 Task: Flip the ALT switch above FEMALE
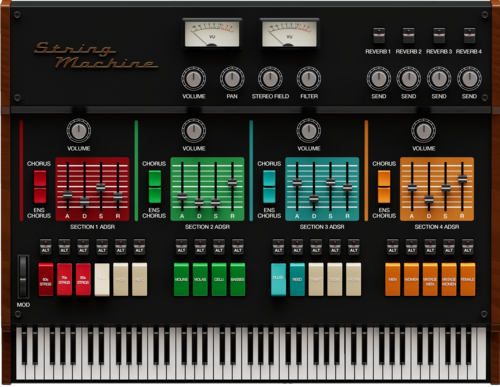pos(468,247)
